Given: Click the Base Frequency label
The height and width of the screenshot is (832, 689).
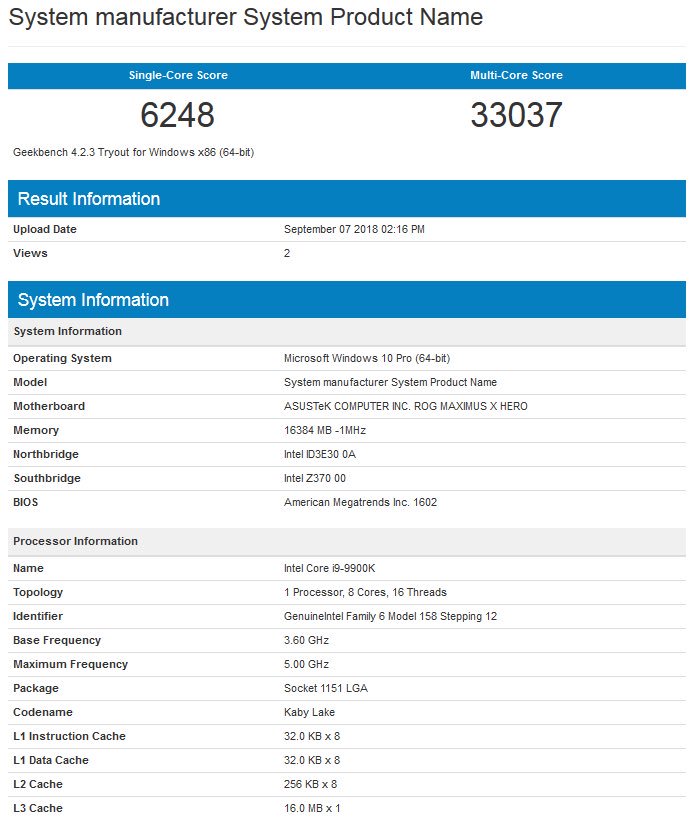Looking at the screenshot, I should pos(57,640).
